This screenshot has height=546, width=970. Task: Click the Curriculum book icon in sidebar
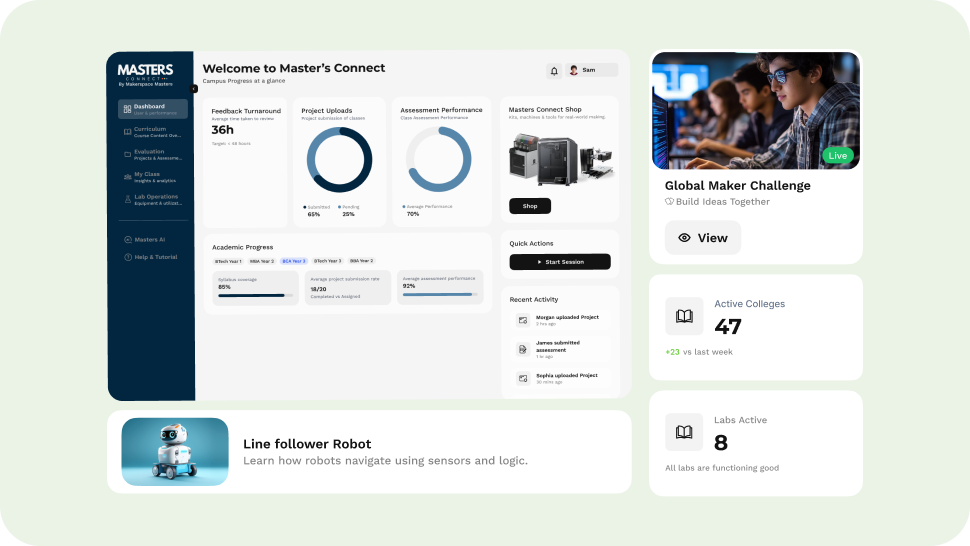click(x=127, y=132)
